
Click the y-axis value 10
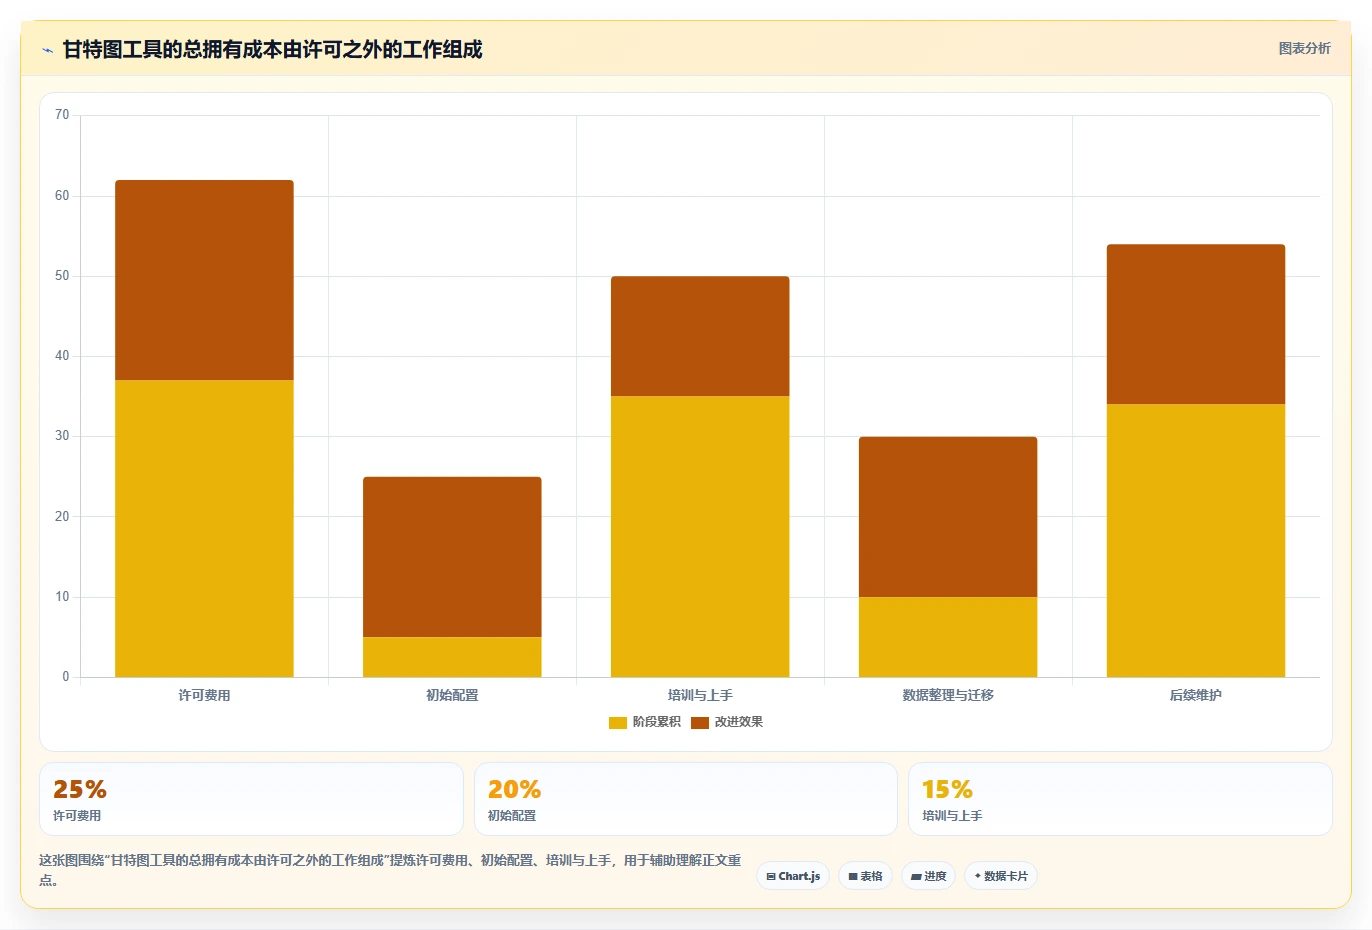(x=62, y=597)
